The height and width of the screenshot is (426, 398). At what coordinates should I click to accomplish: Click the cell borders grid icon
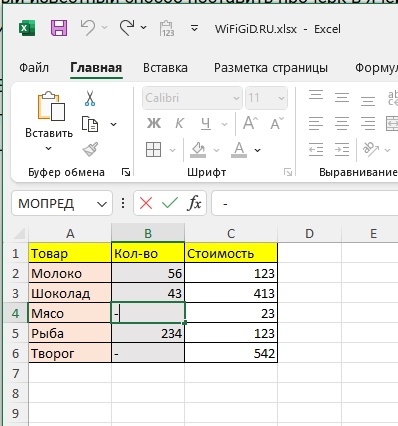(154, 149)
